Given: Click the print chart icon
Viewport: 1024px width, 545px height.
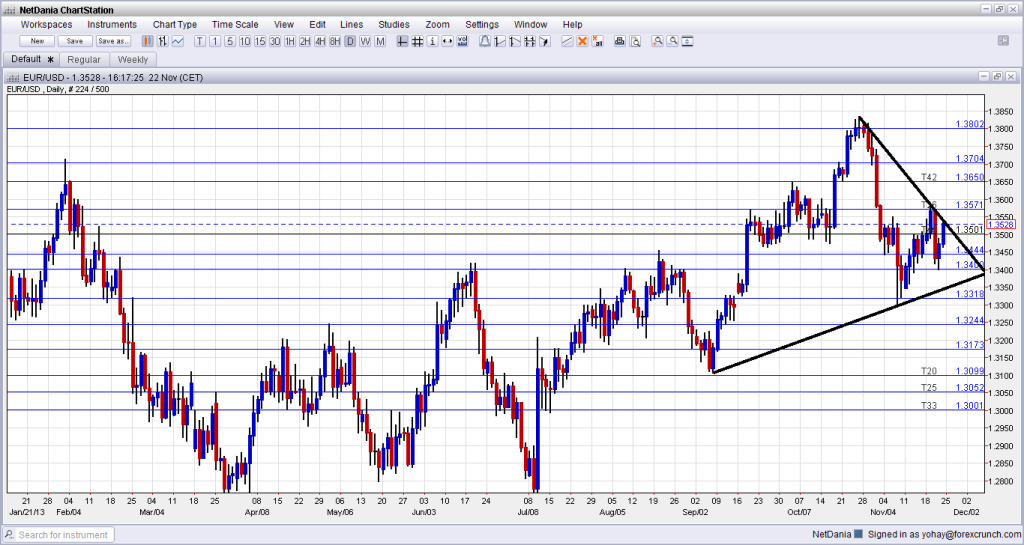Looking at the screenshot, I should pyautogui.click(x=619, y=41).
